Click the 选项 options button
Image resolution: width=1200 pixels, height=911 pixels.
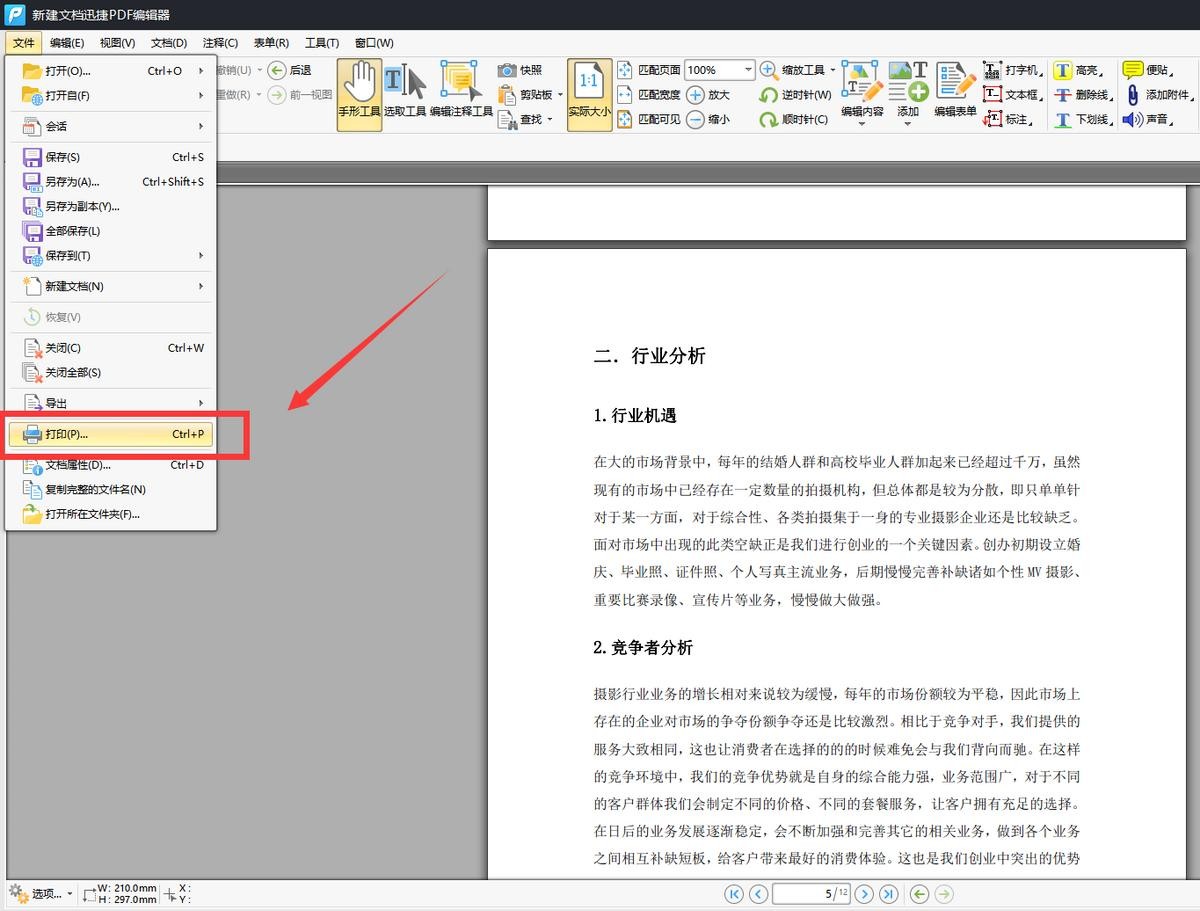click(x=40, y=893)
